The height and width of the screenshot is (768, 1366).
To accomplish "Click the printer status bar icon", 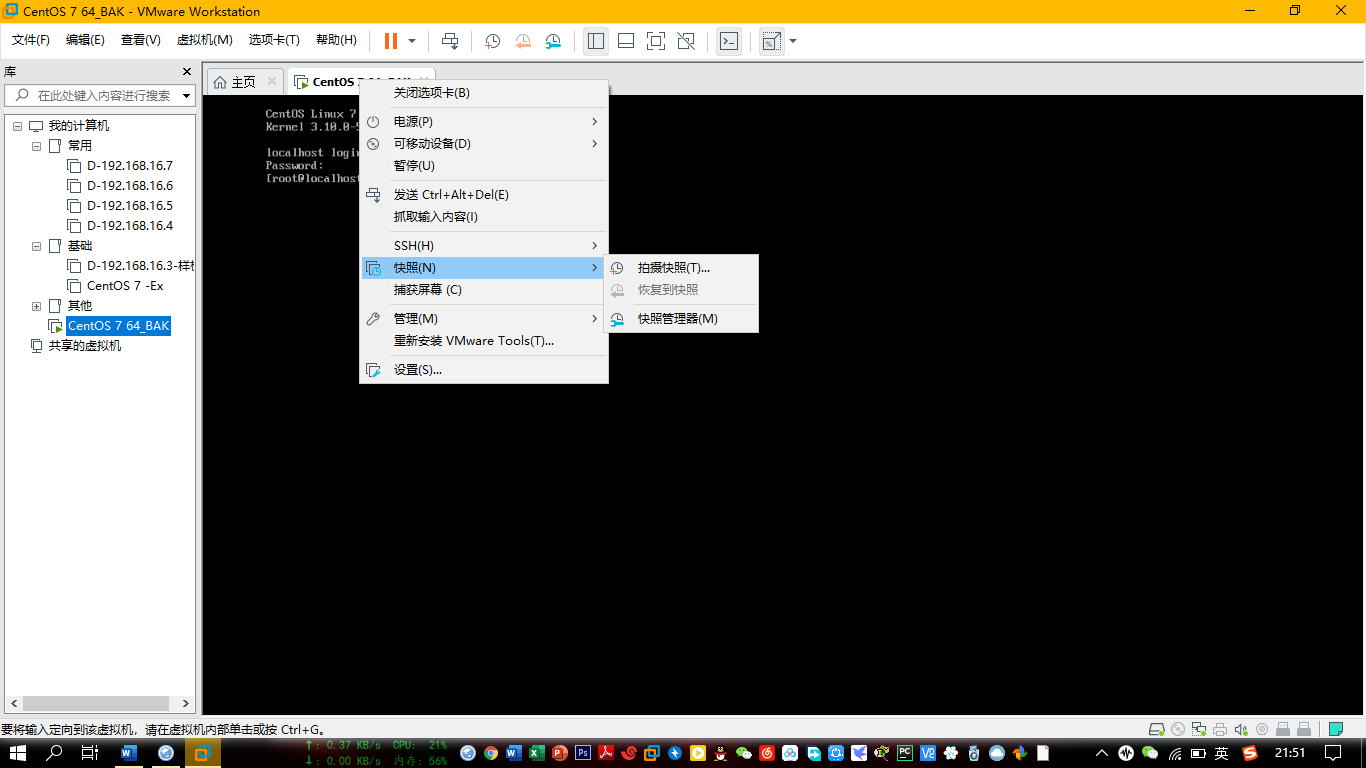I will tap(1220, 729).
